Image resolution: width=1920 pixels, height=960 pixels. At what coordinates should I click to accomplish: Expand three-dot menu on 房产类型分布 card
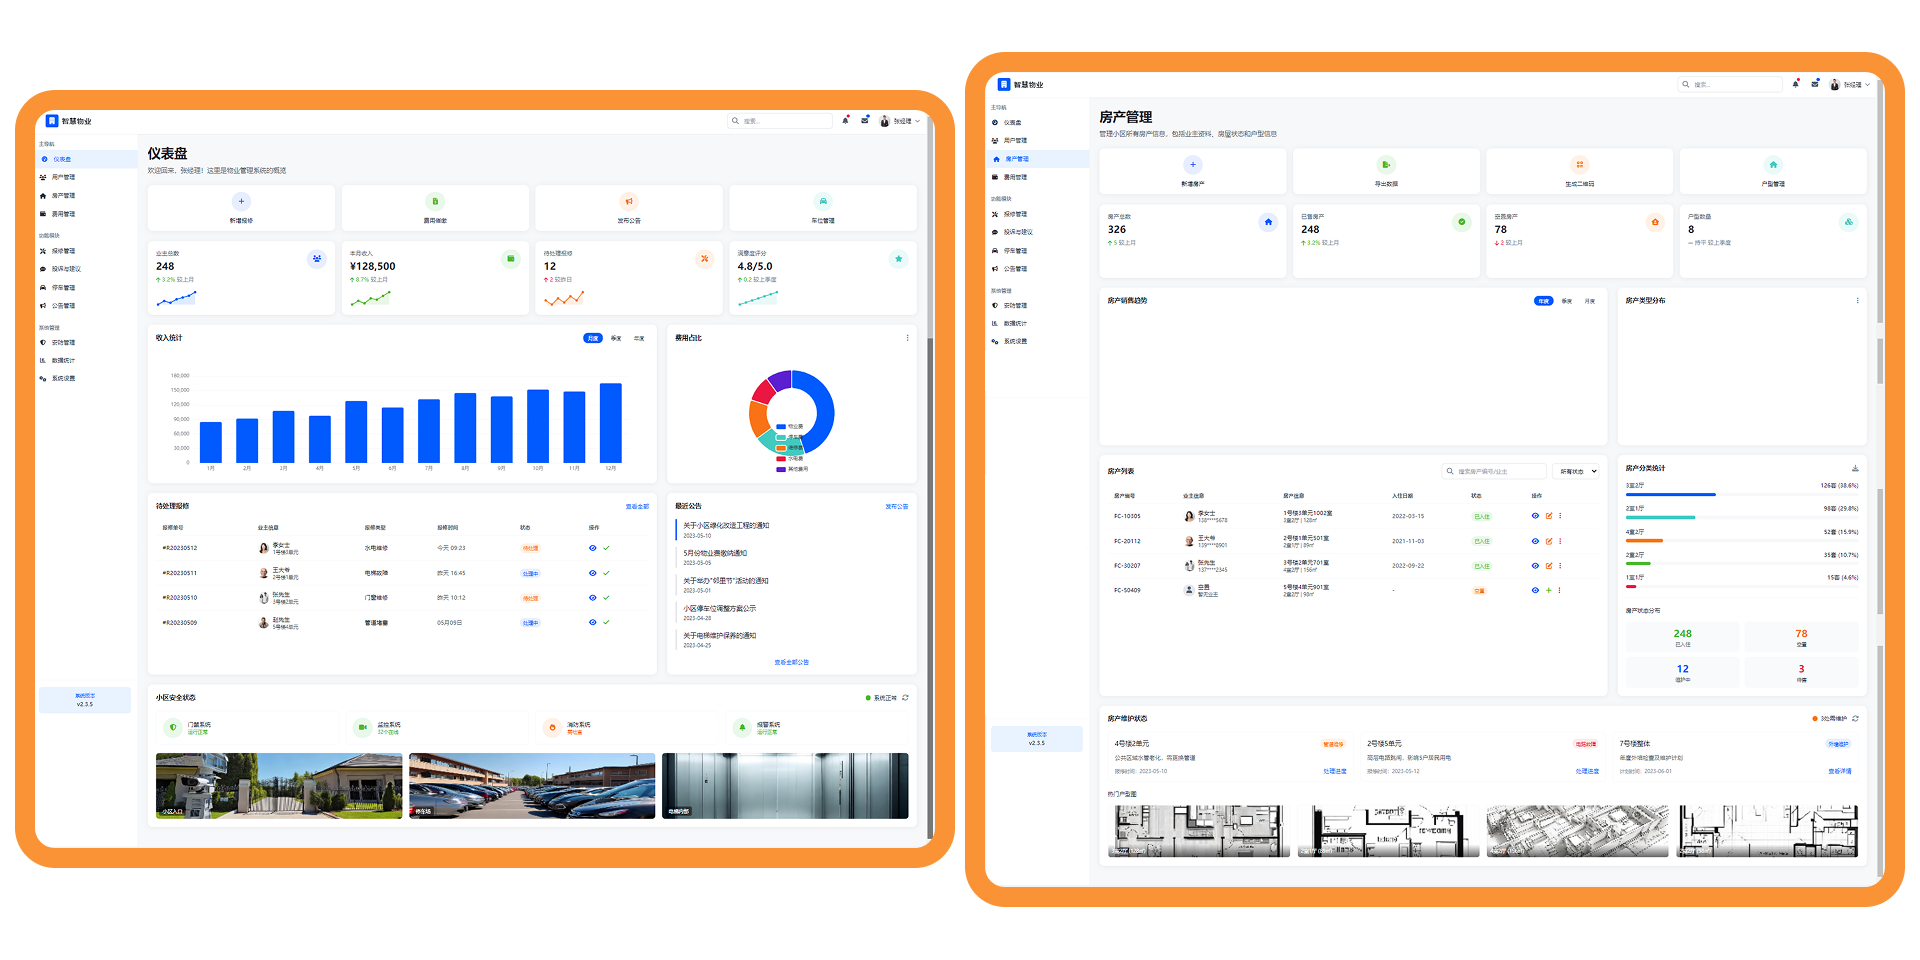pos(1857,301)
